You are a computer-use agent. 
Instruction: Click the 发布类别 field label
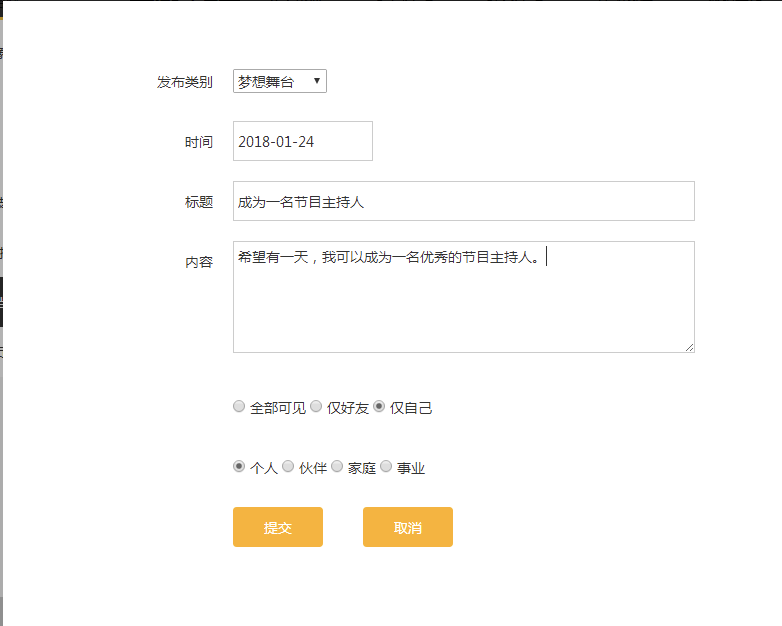point(184,82)
